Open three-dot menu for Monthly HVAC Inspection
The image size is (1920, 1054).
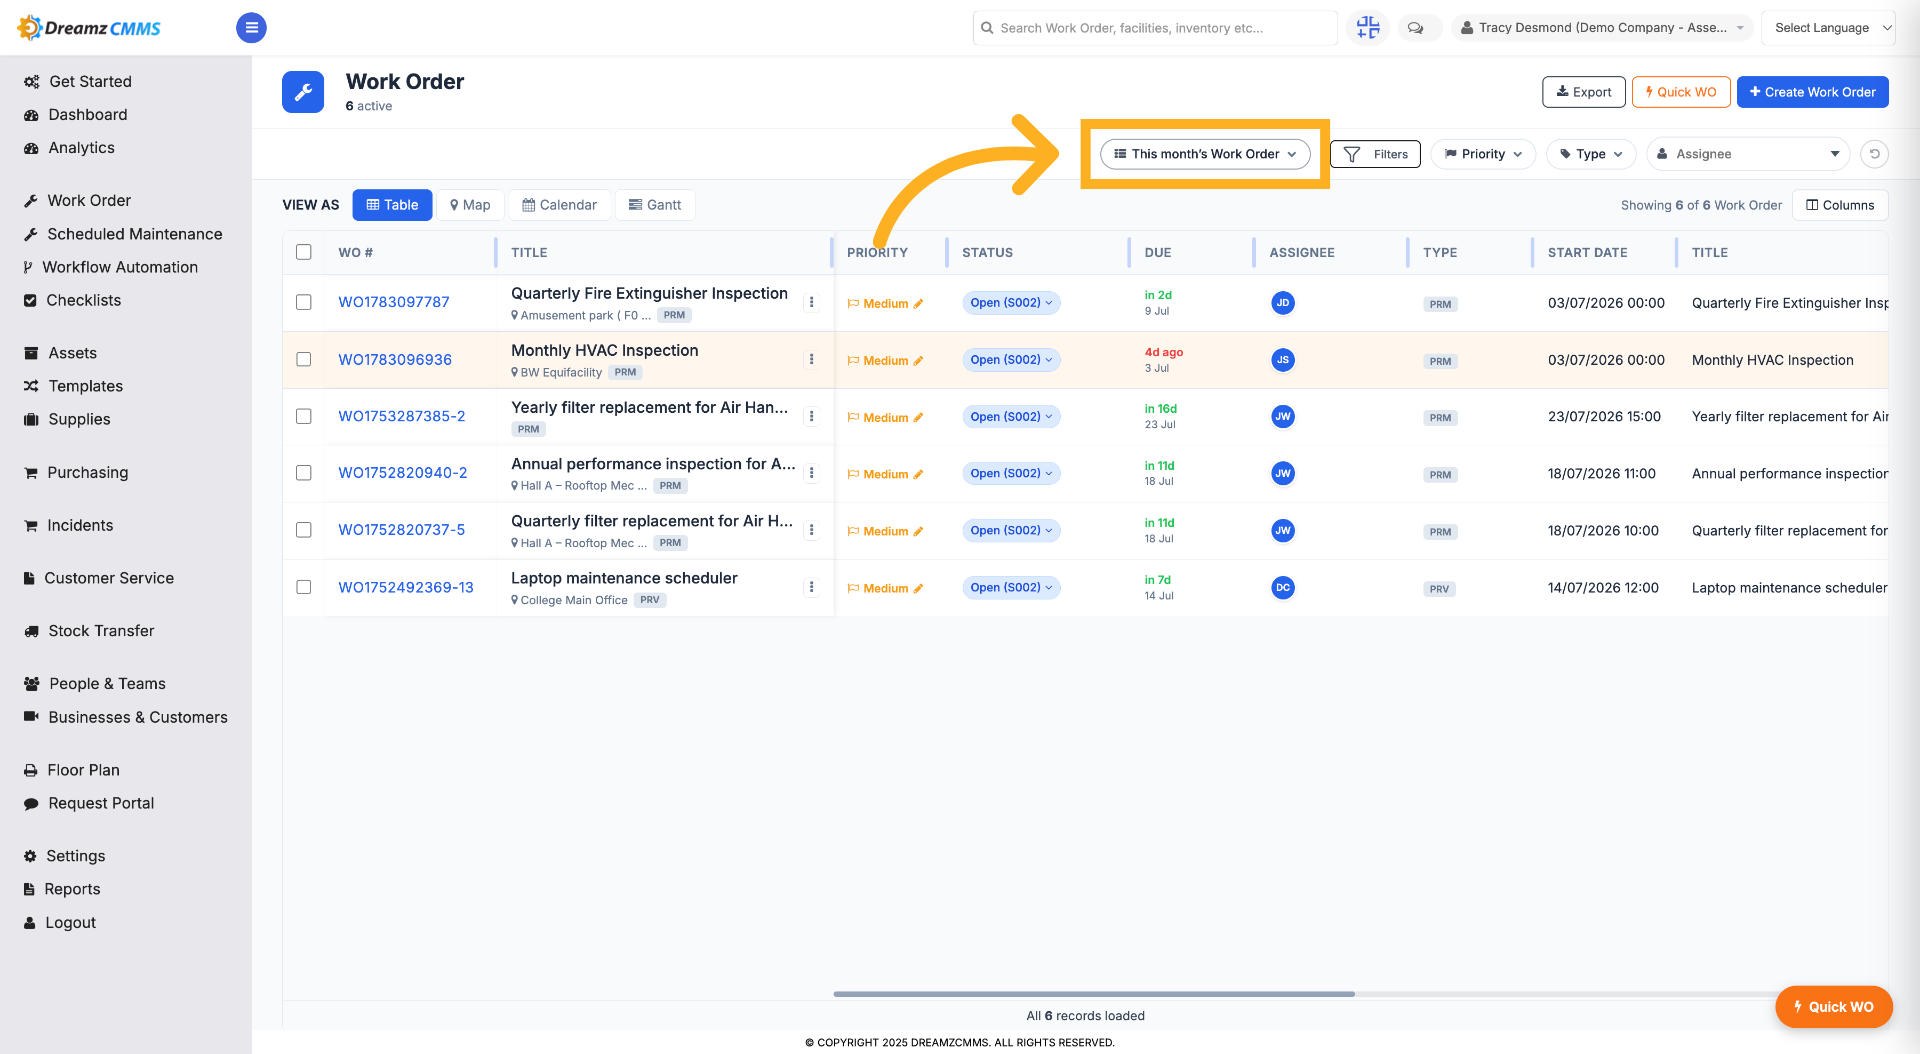pos(811,360)
